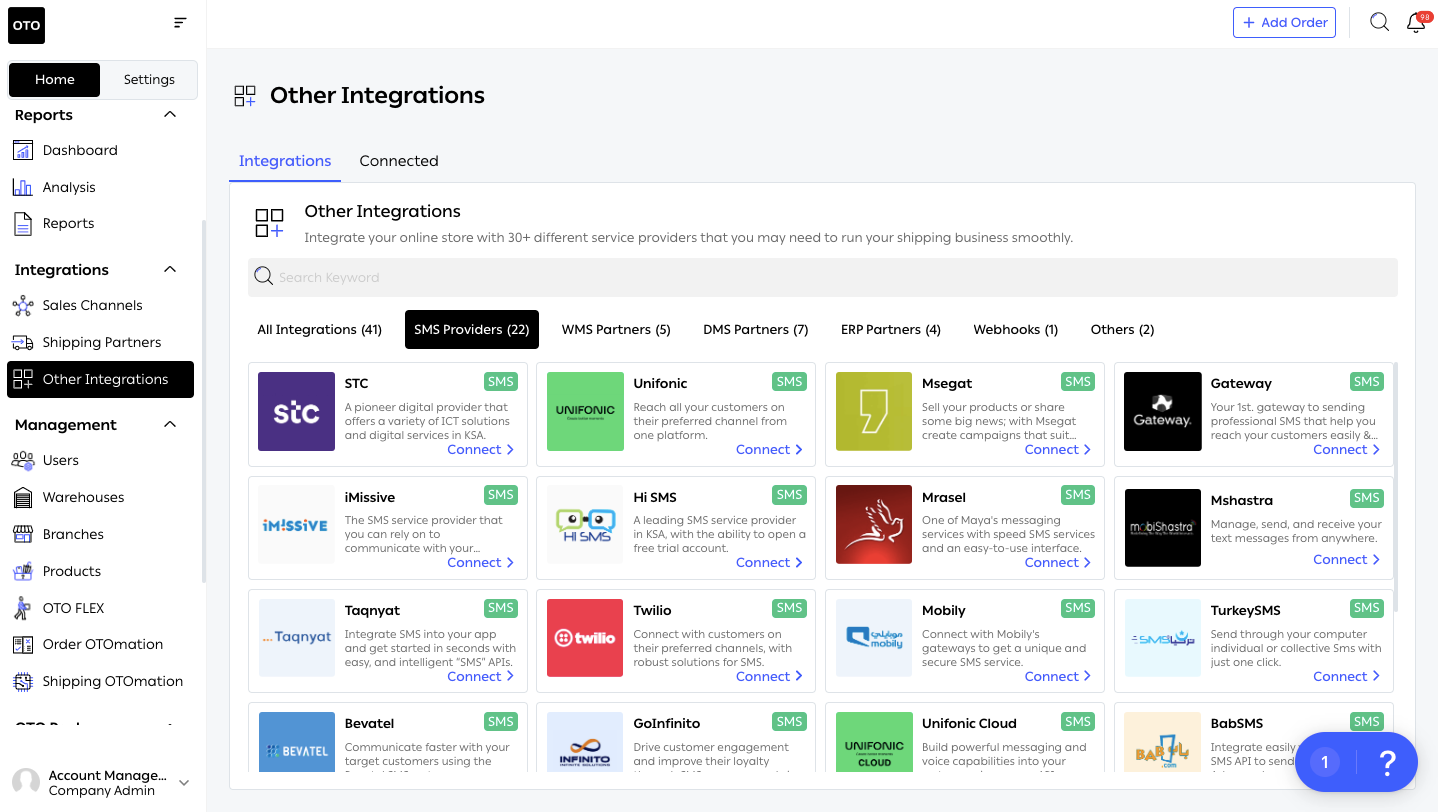Switch to the Connected tab
This screenshot has height=812, width=1438.
tap(399, 161)
